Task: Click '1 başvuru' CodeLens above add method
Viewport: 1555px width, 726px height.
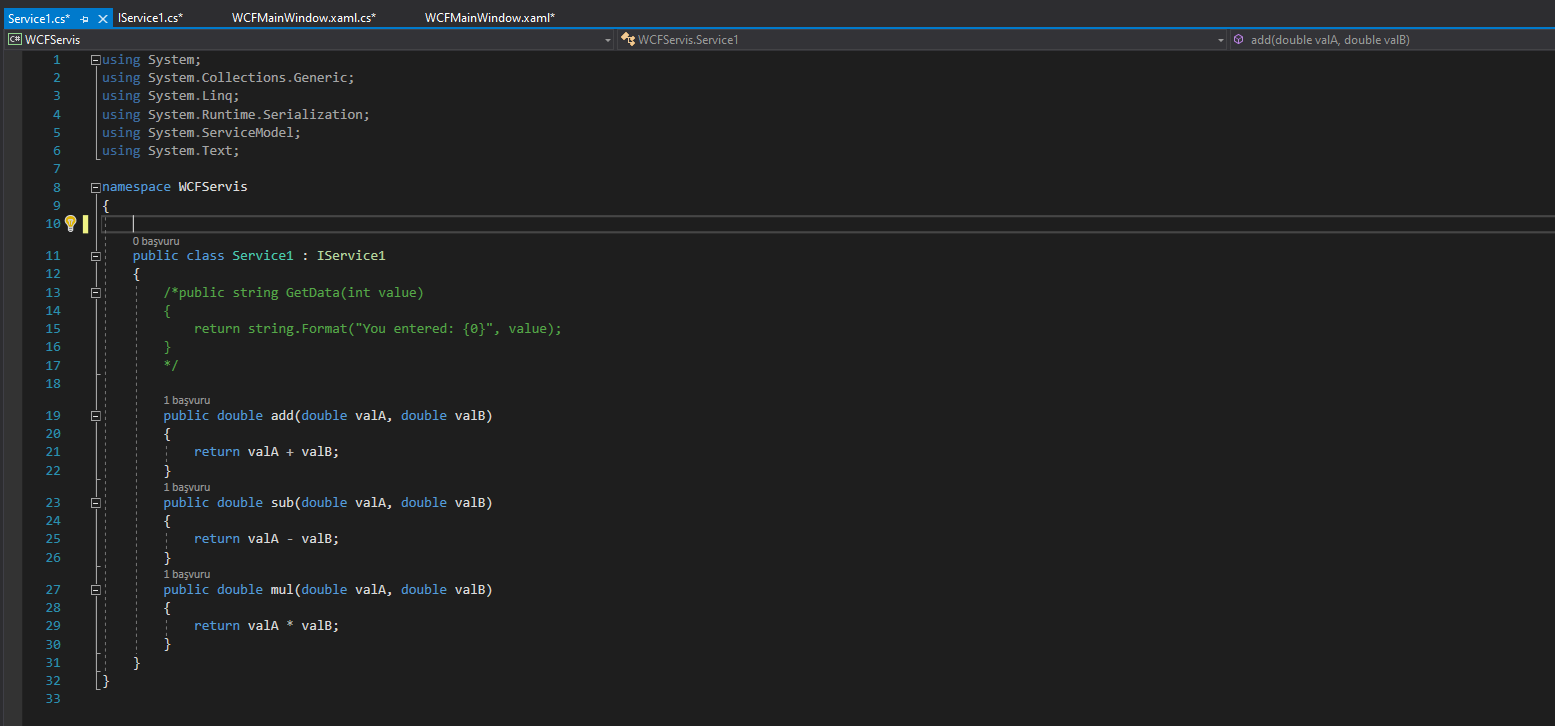Action: pos(187,400)
